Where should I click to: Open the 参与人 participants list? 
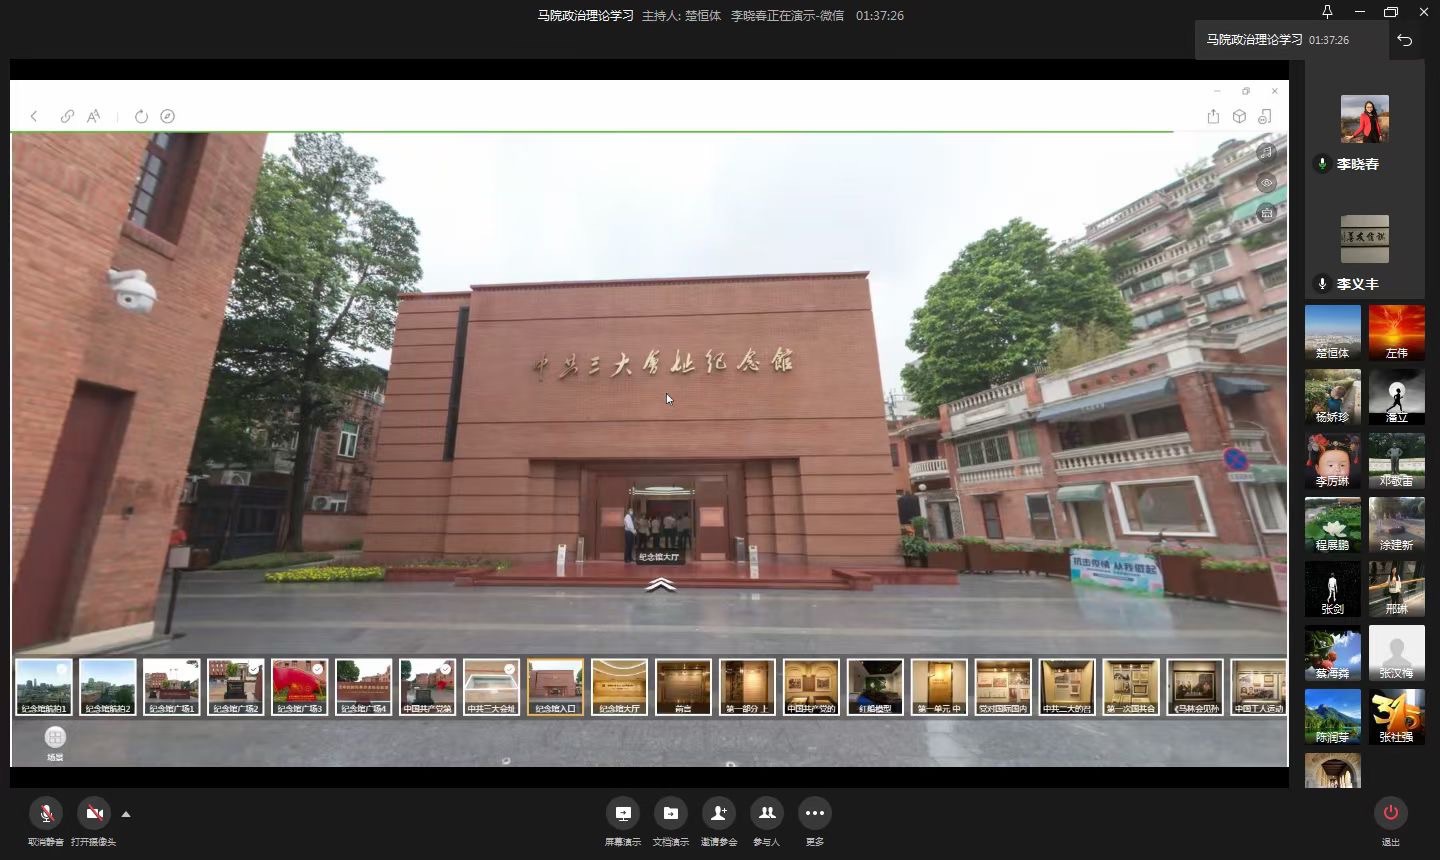[766, 813]
